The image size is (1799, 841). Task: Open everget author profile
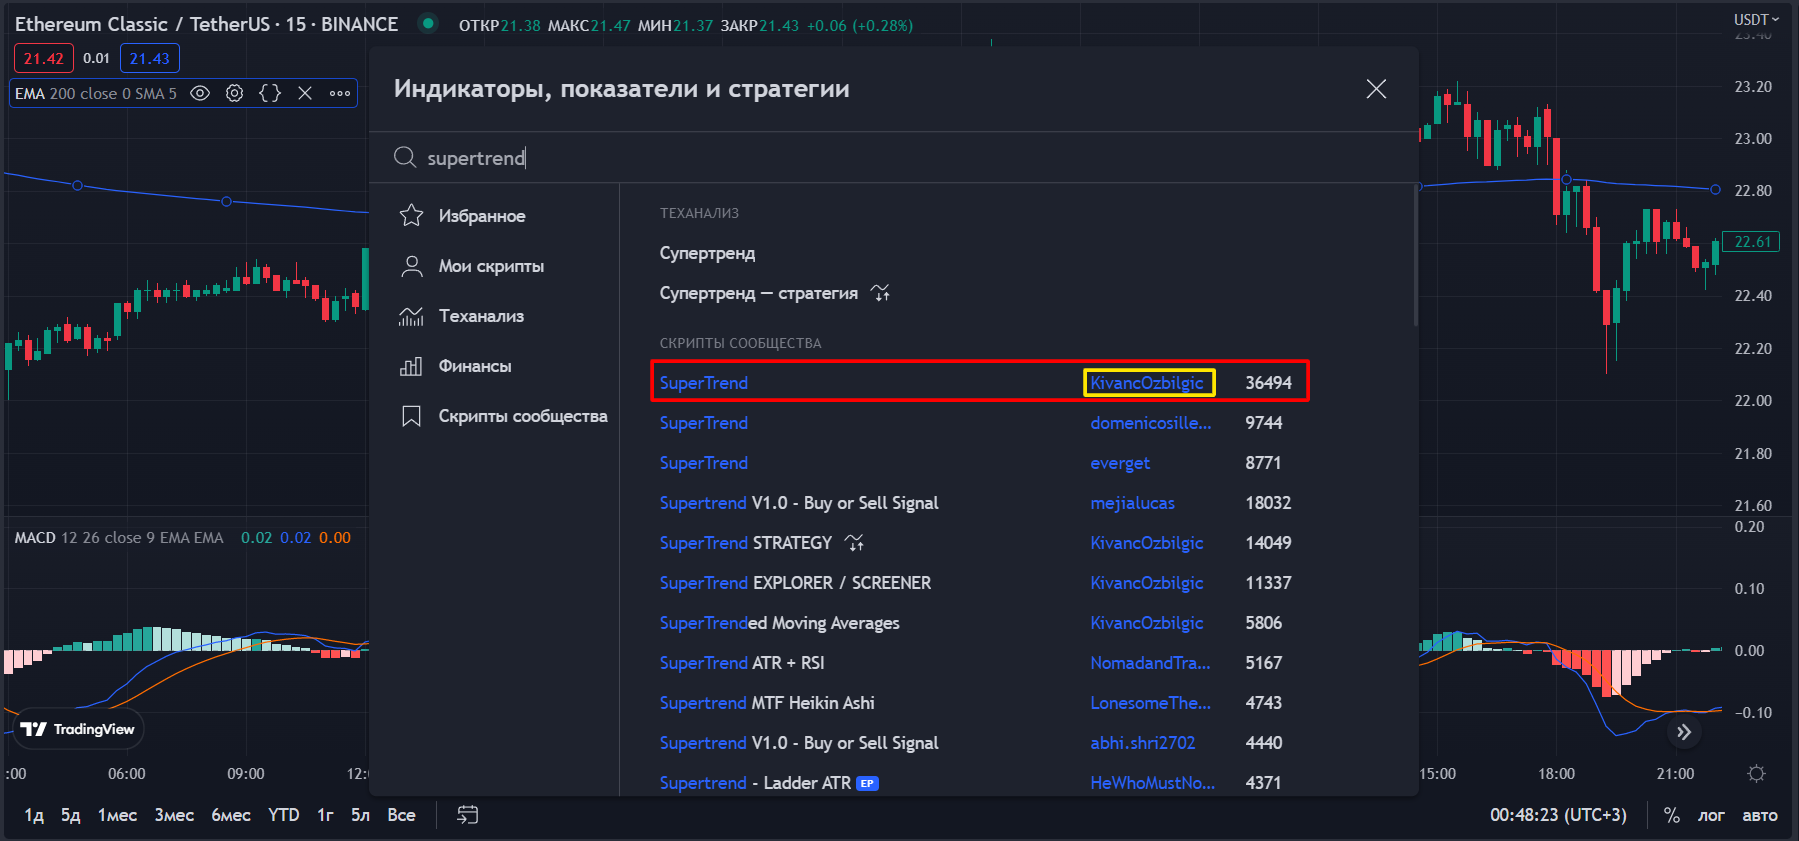point(1120,463)
